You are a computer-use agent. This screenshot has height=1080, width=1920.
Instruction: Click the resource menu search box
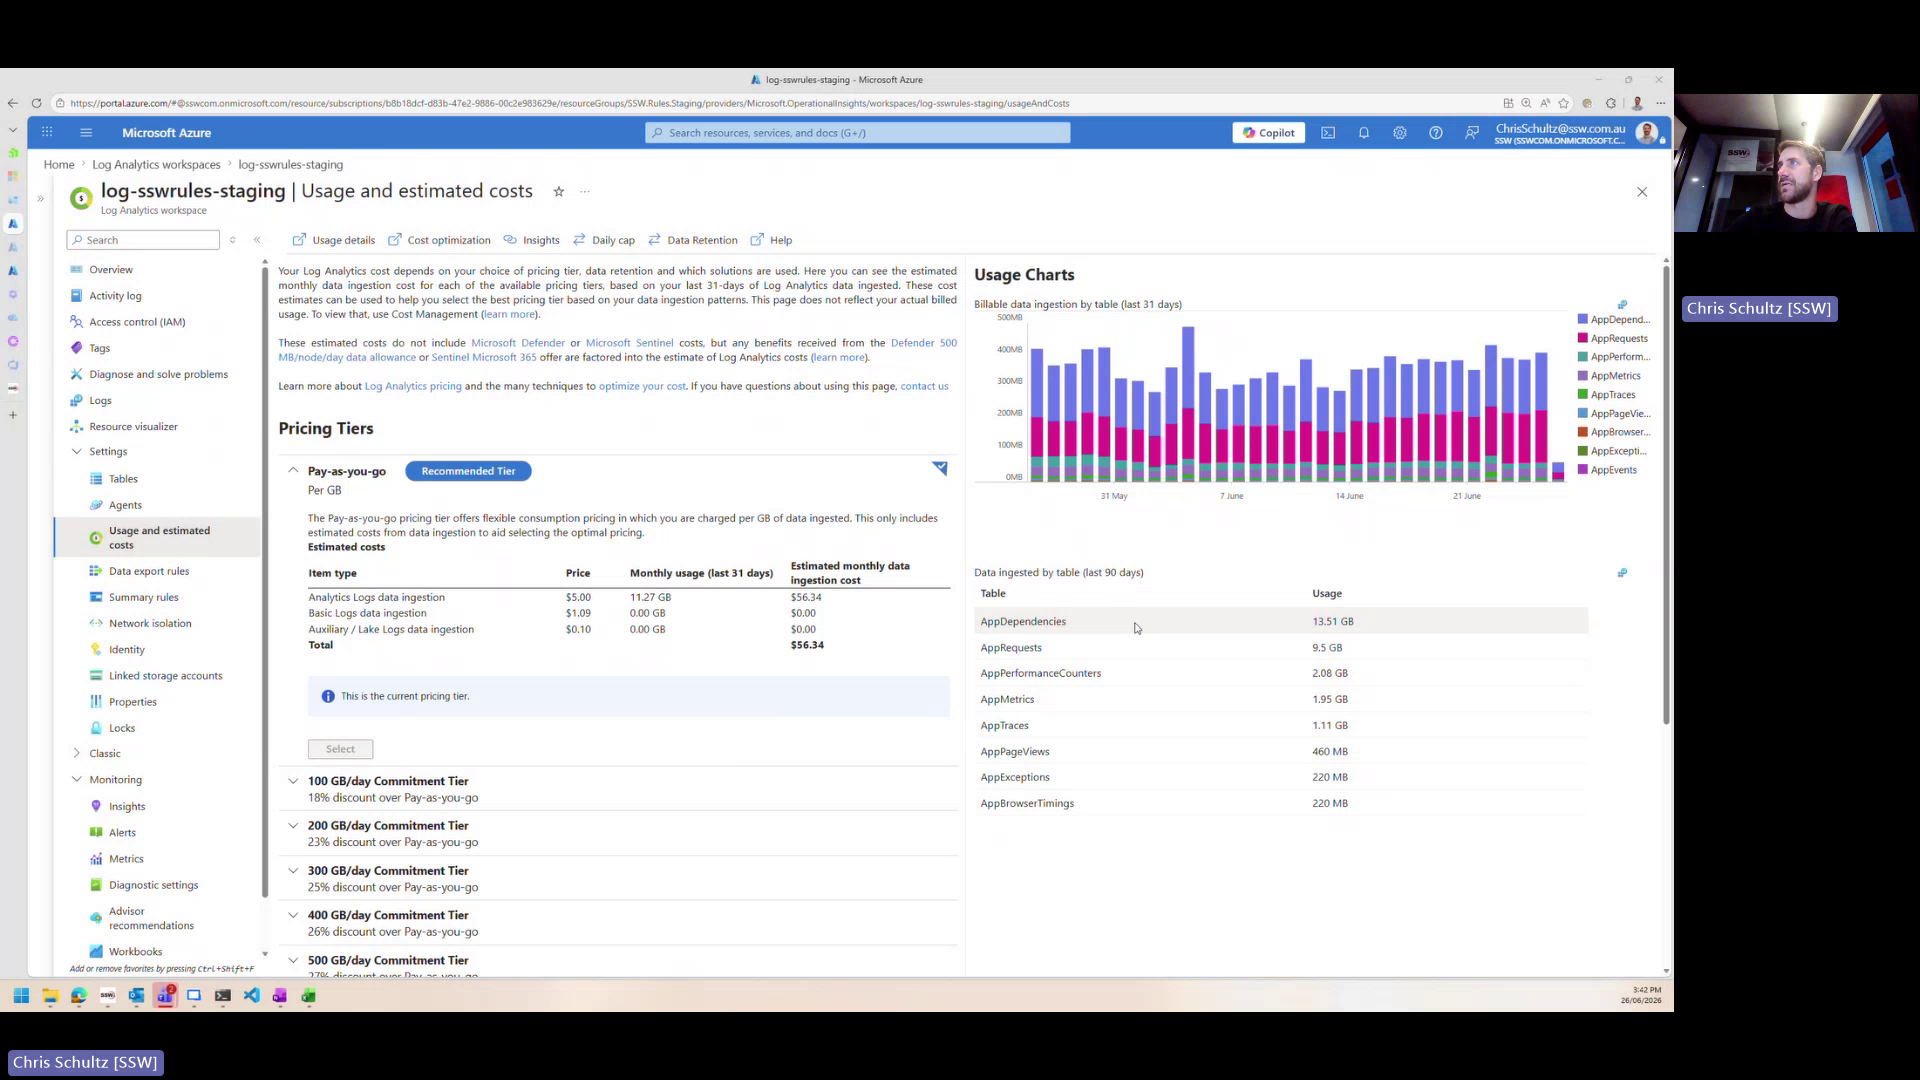click(143, 240)
